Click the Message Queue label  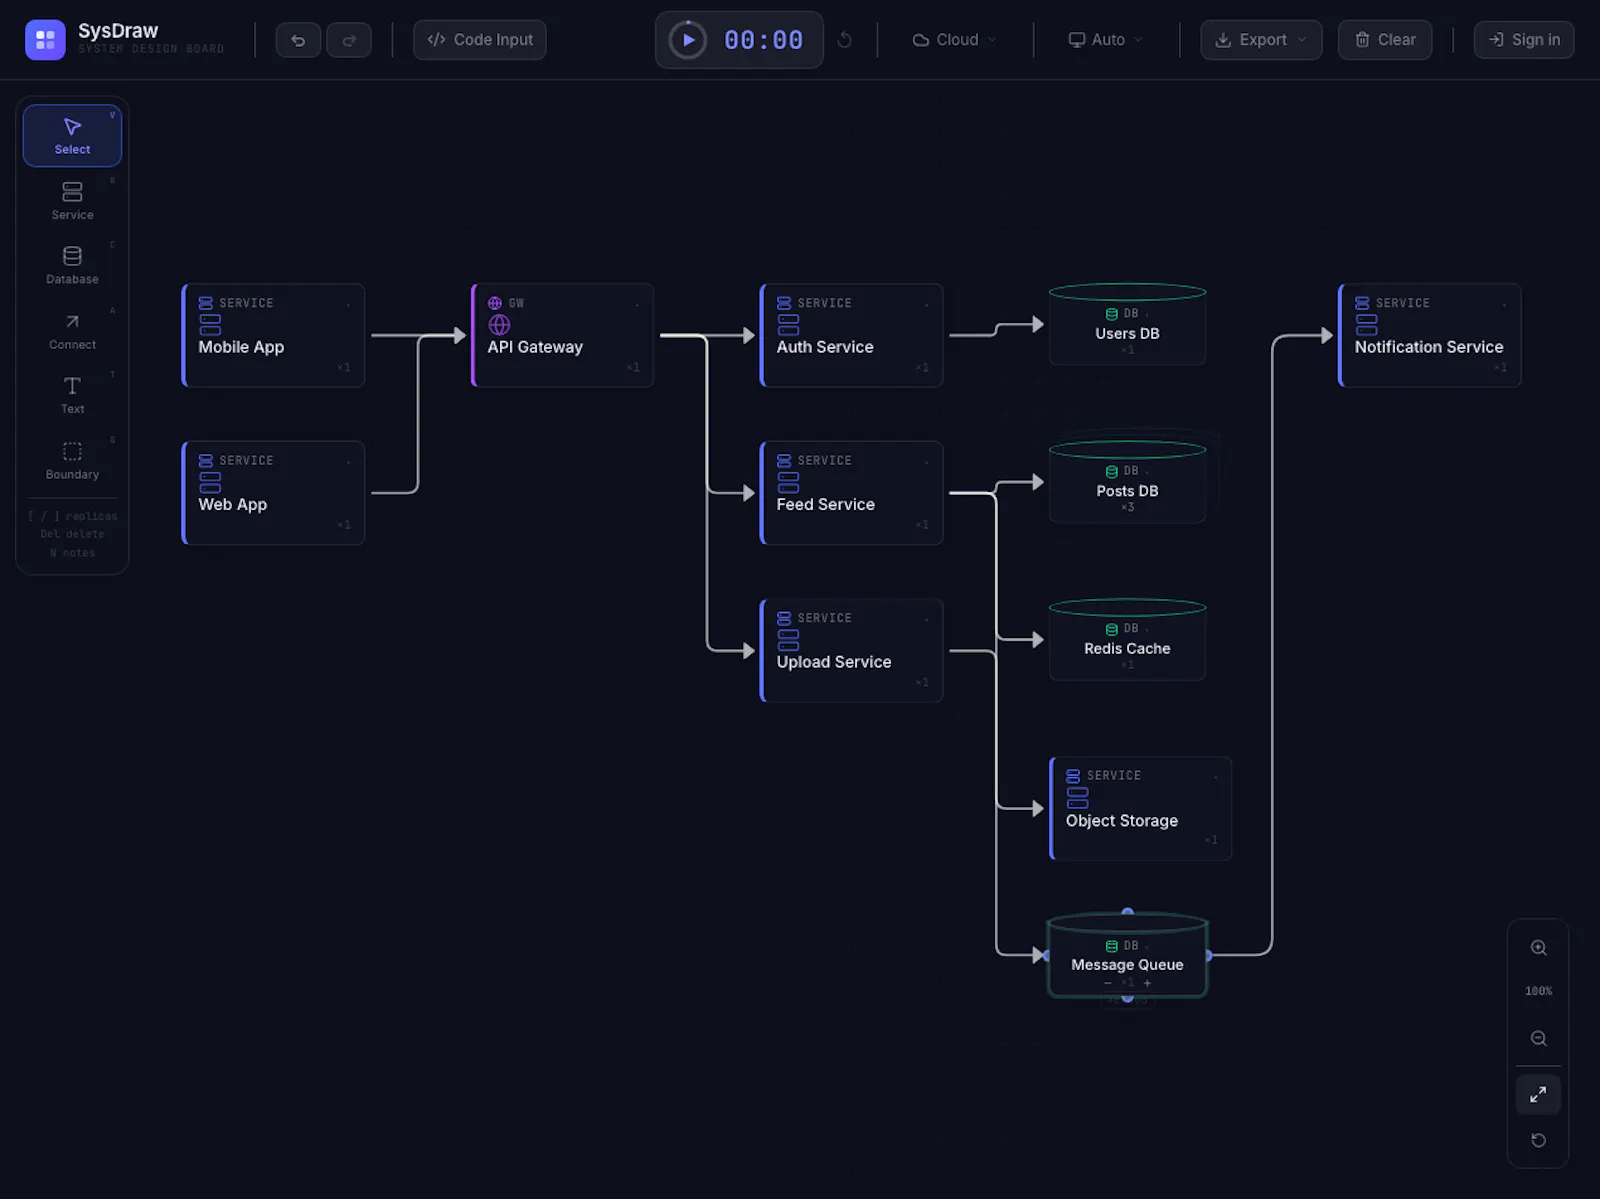click(x=1127, y=965)
